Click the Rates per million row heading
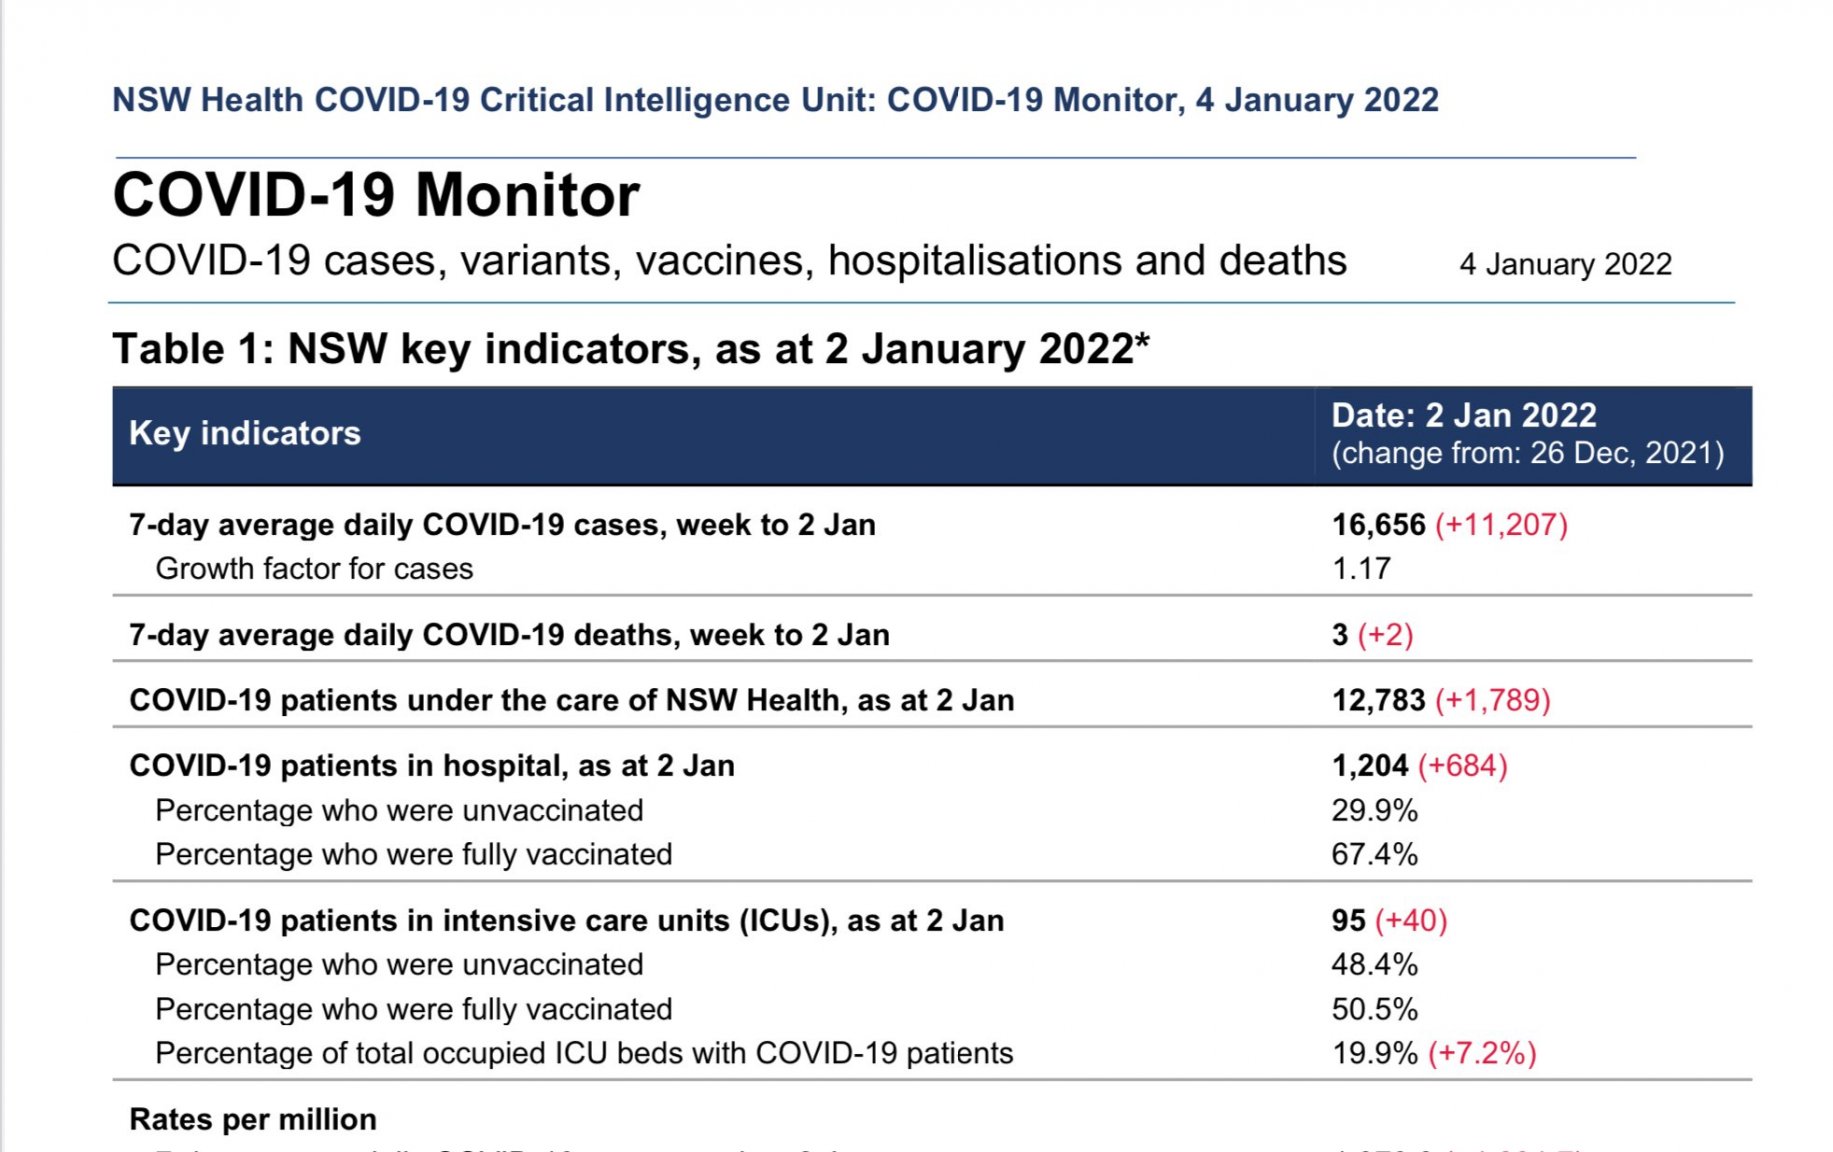Screen dimensions: 1833x1152 (253, 1119)
